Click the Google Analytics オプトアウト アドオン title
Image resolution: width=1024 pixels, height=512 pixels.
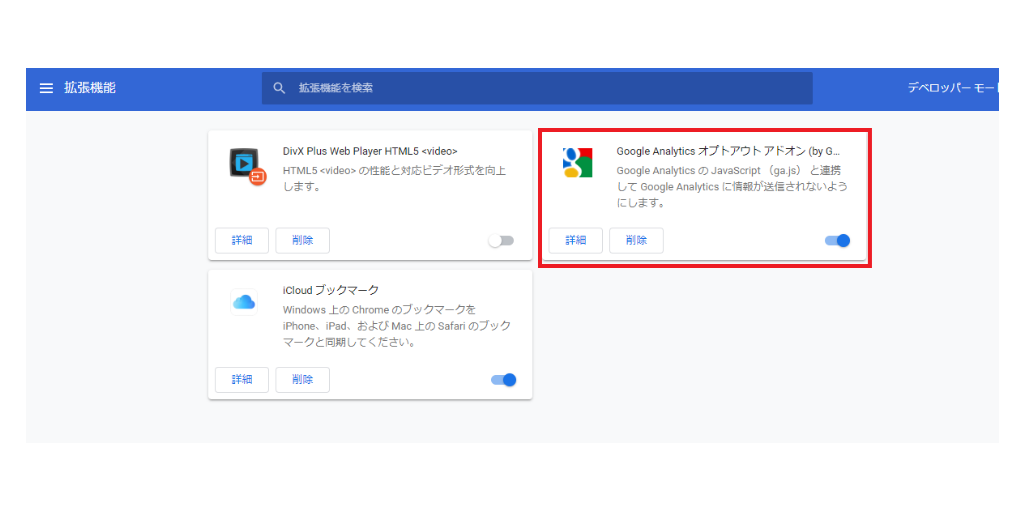coord(728,151)
